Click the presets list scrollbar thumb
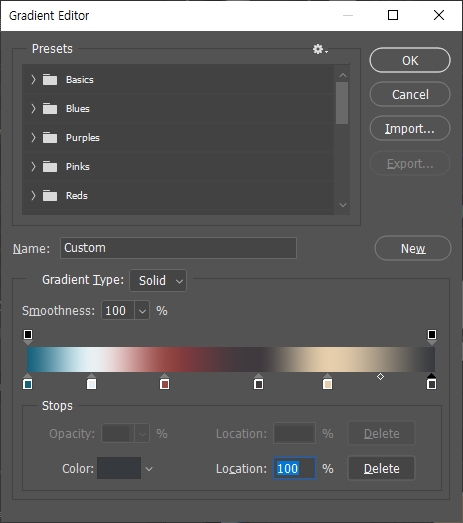 [x=342, y=103]
